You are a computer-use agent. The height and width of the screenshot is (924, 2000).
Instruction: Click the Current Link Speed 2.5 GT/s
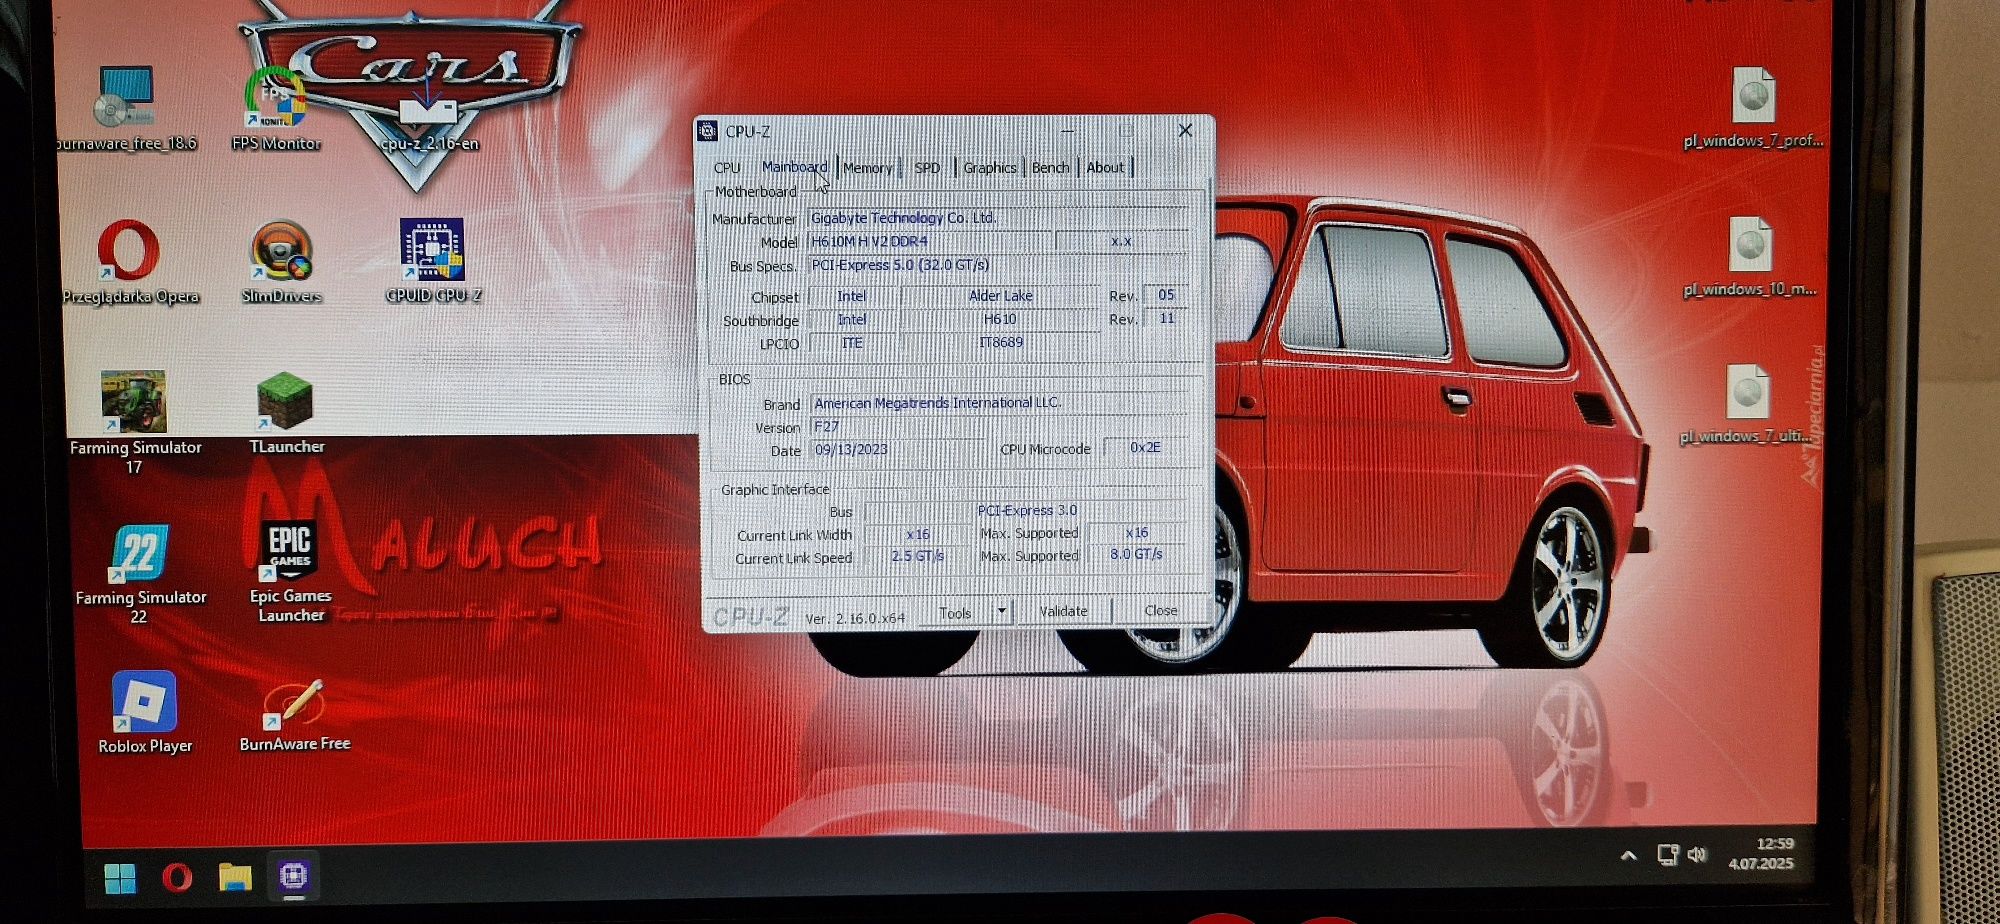917,556
